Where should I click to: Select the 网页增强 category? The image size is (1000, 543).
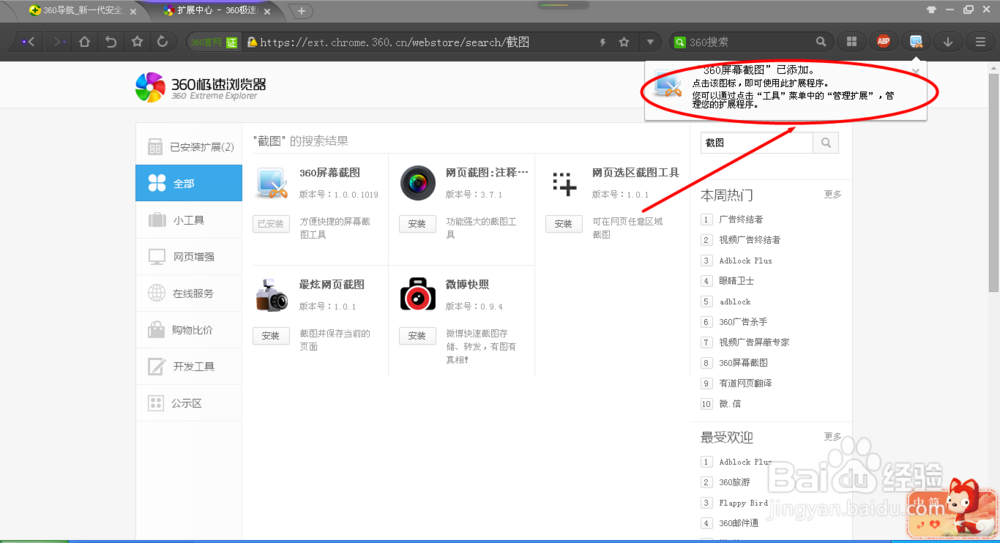pos(189,257)
